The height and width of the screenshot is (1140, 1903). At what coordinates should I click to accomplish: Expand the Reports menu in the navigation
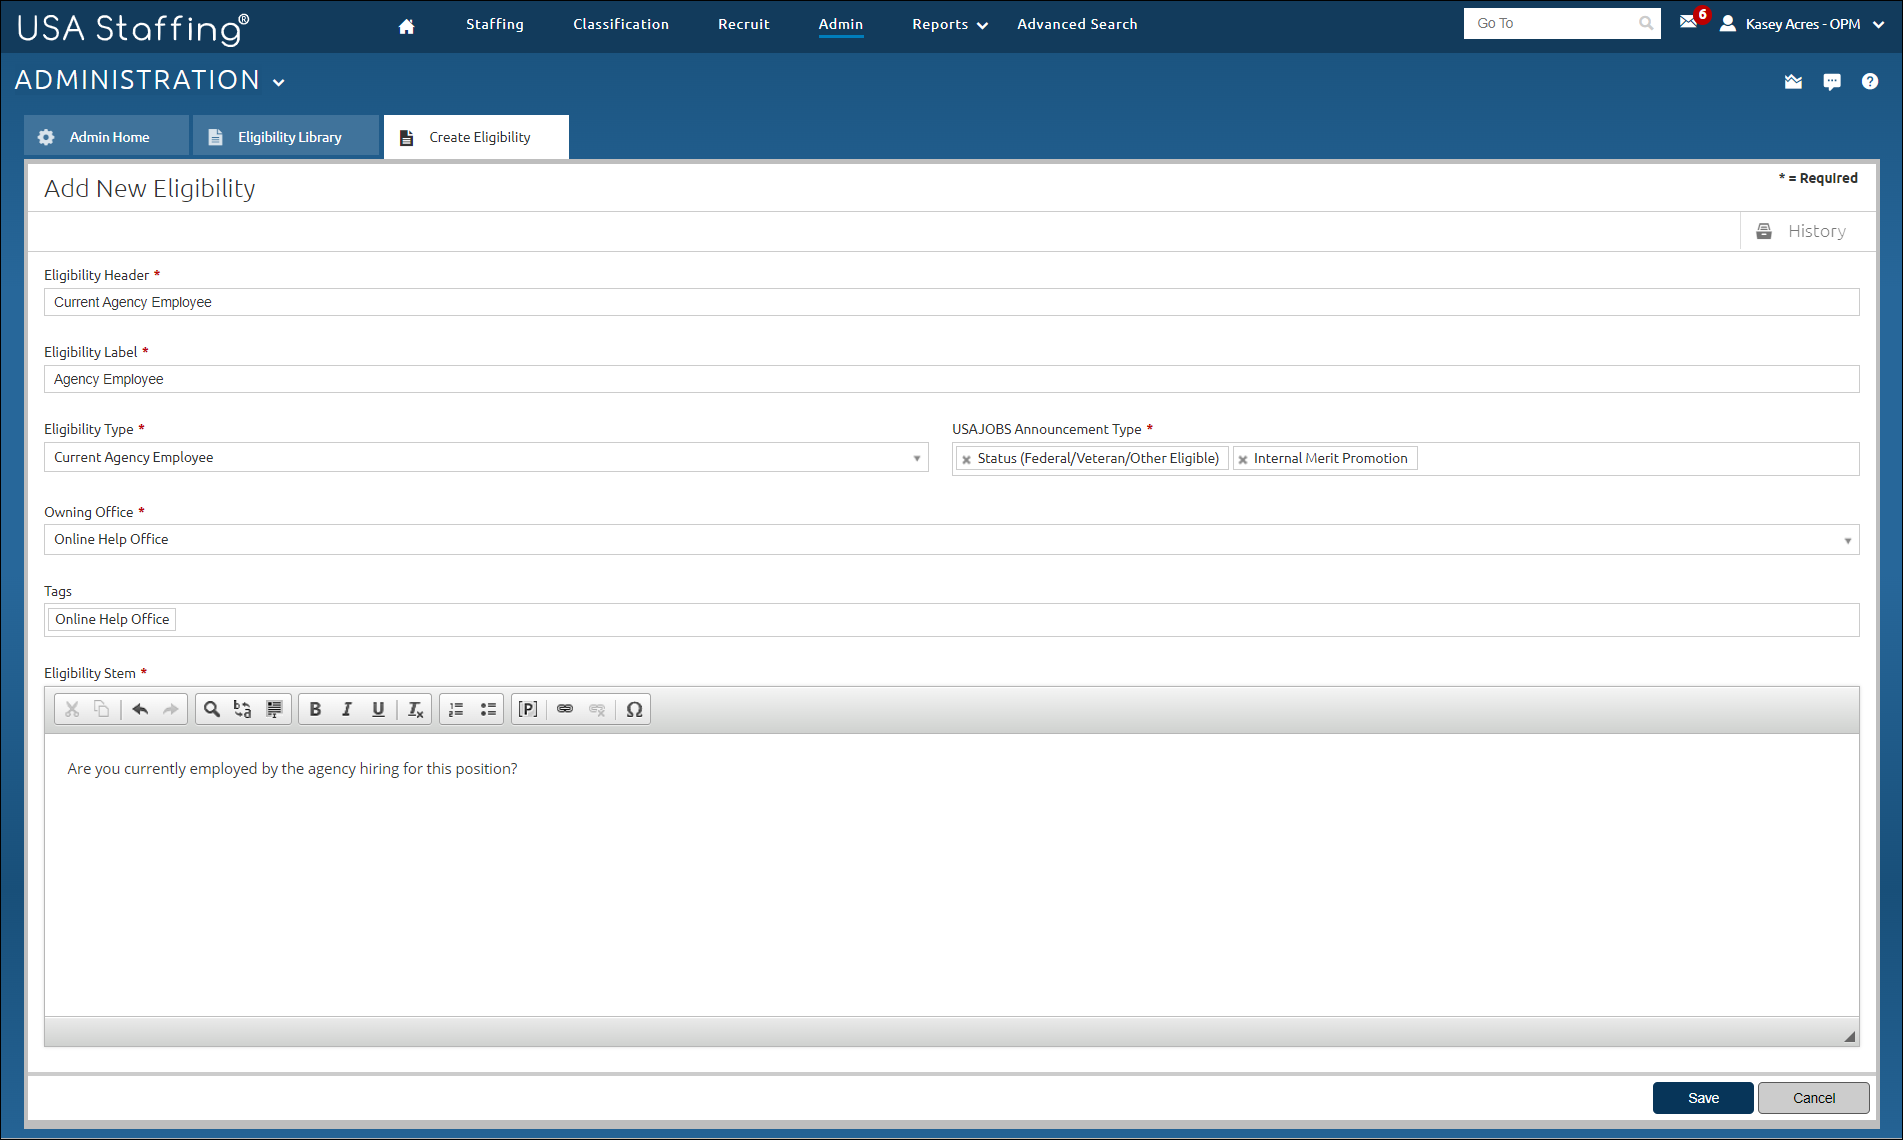(949, 24)
